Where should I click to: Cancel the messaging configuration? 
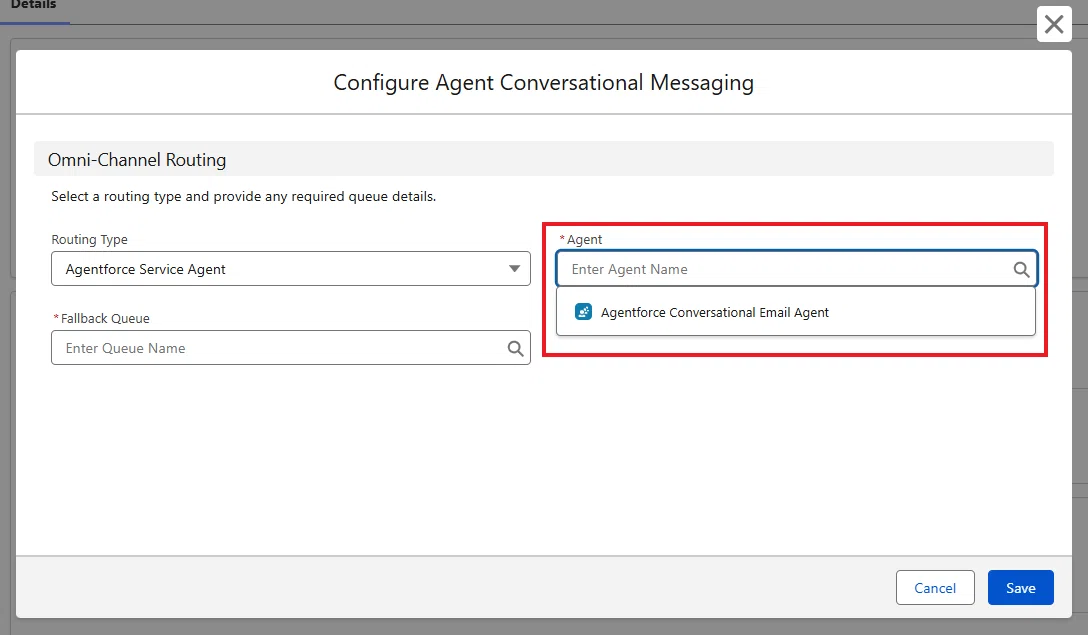click(x=935, y=588)
